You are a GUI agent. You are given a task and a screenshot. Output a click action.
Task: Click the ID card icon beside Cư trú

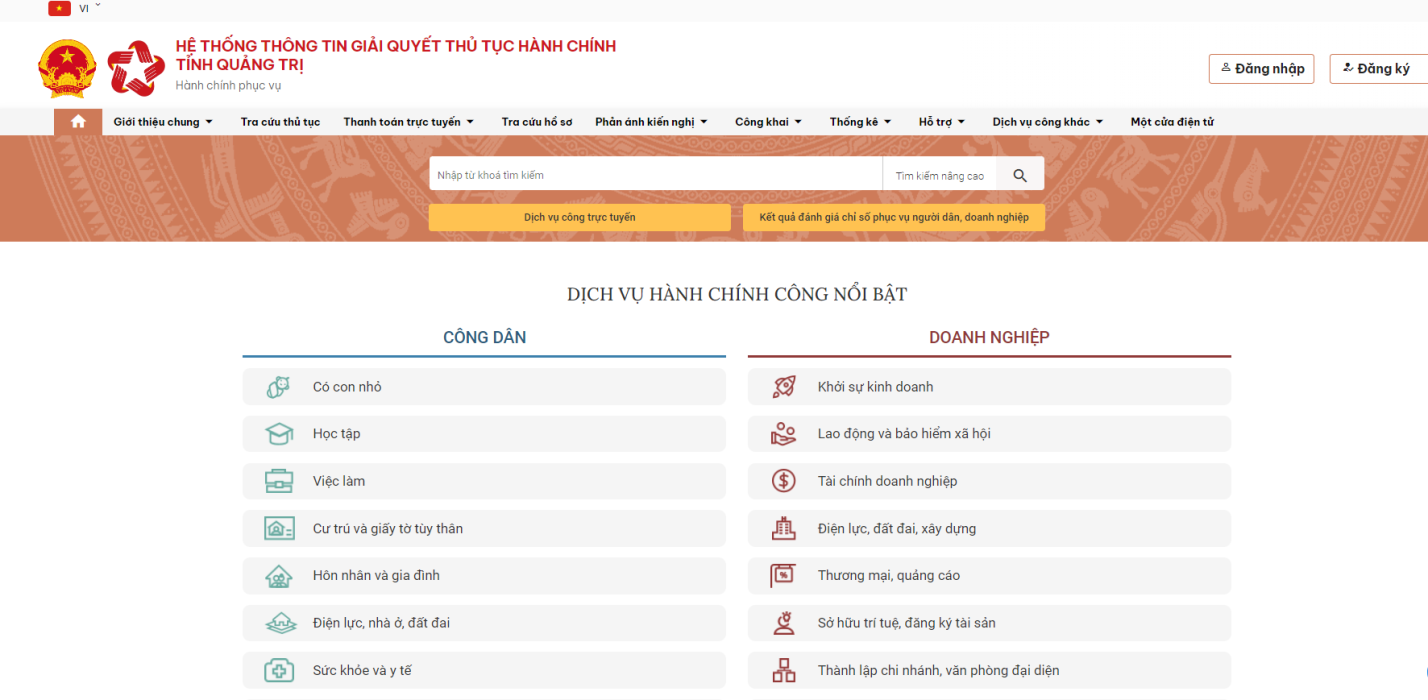pos(279,528)
